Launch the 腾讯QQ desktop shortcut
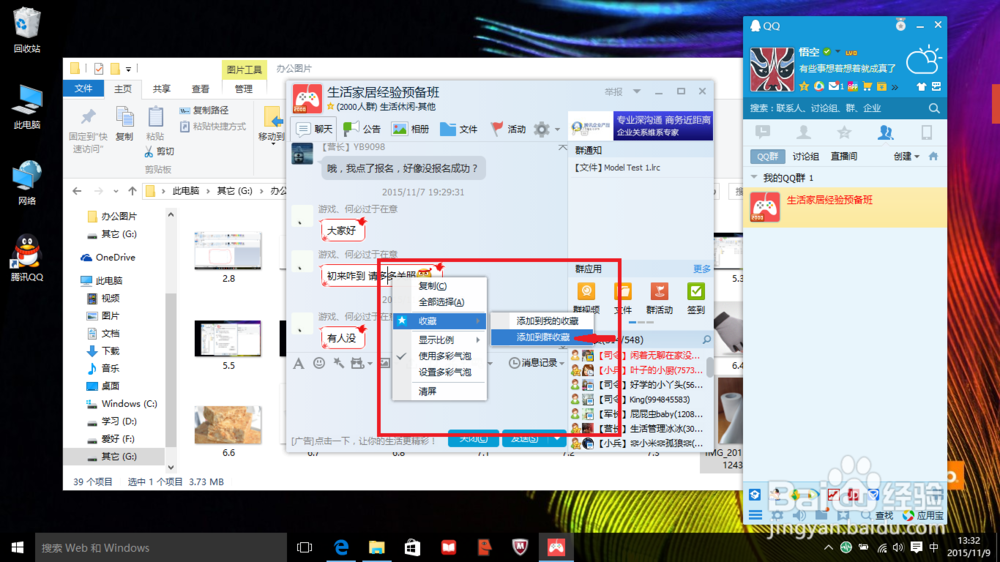 click(27, 258)
